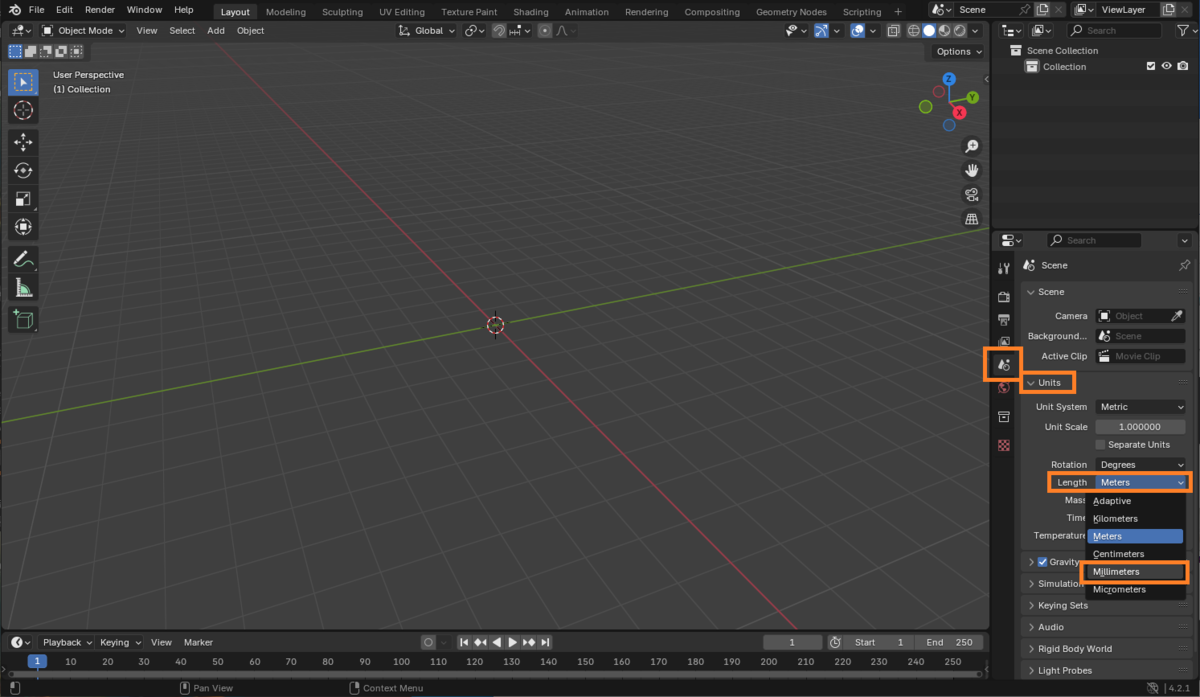Disable Collection in renders camera icon
The height and width of the screenshot is (697, 1200).
pyautogui.click(x=1183, y=67)
